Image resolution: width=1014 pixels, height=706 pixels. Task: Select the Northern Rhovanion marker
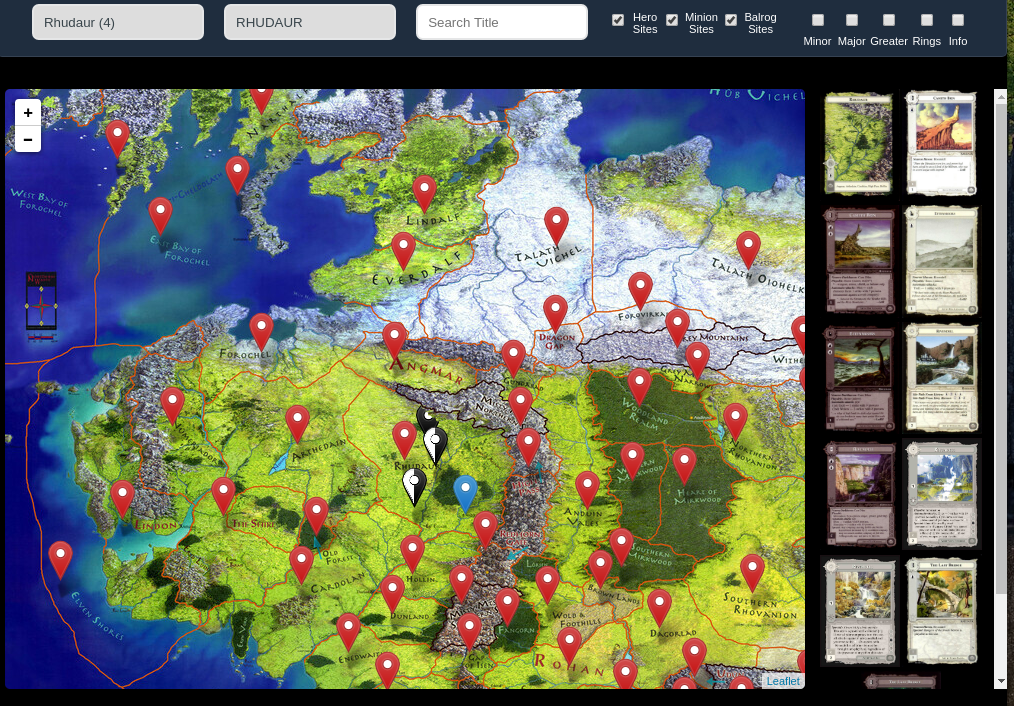pos(735,420)
